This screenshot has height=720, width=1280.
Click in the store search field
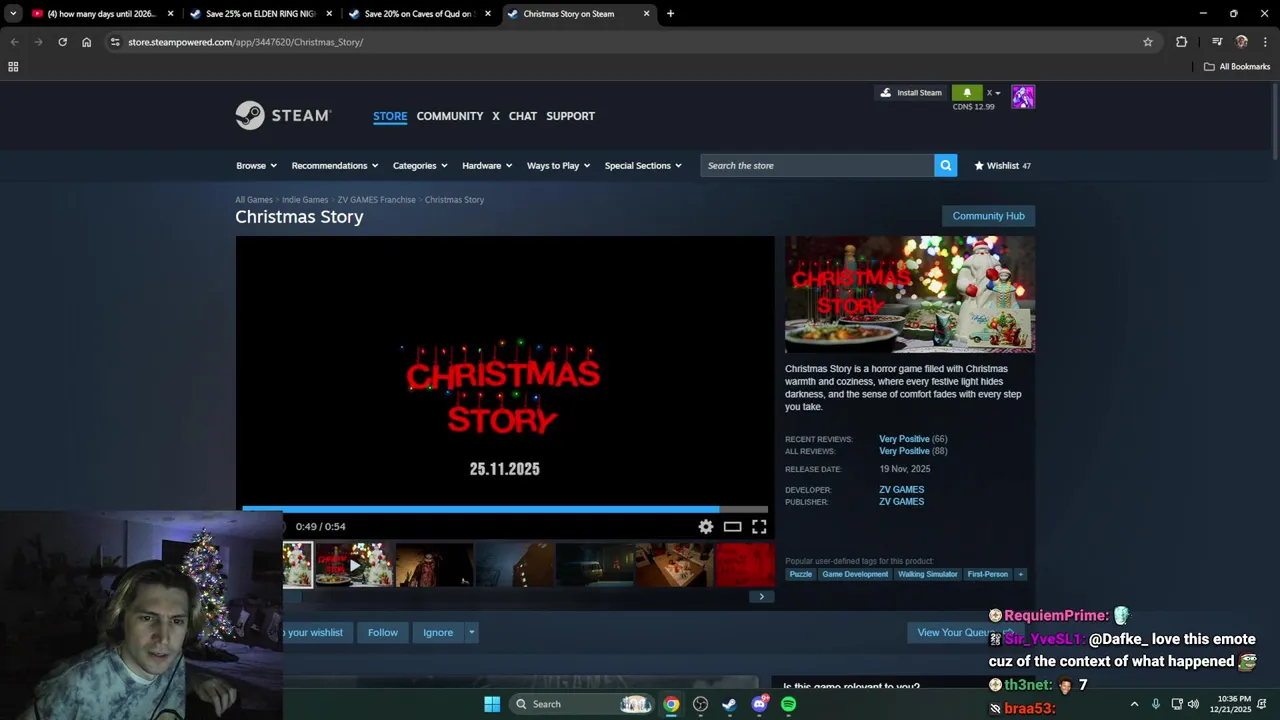coord(817,166)
